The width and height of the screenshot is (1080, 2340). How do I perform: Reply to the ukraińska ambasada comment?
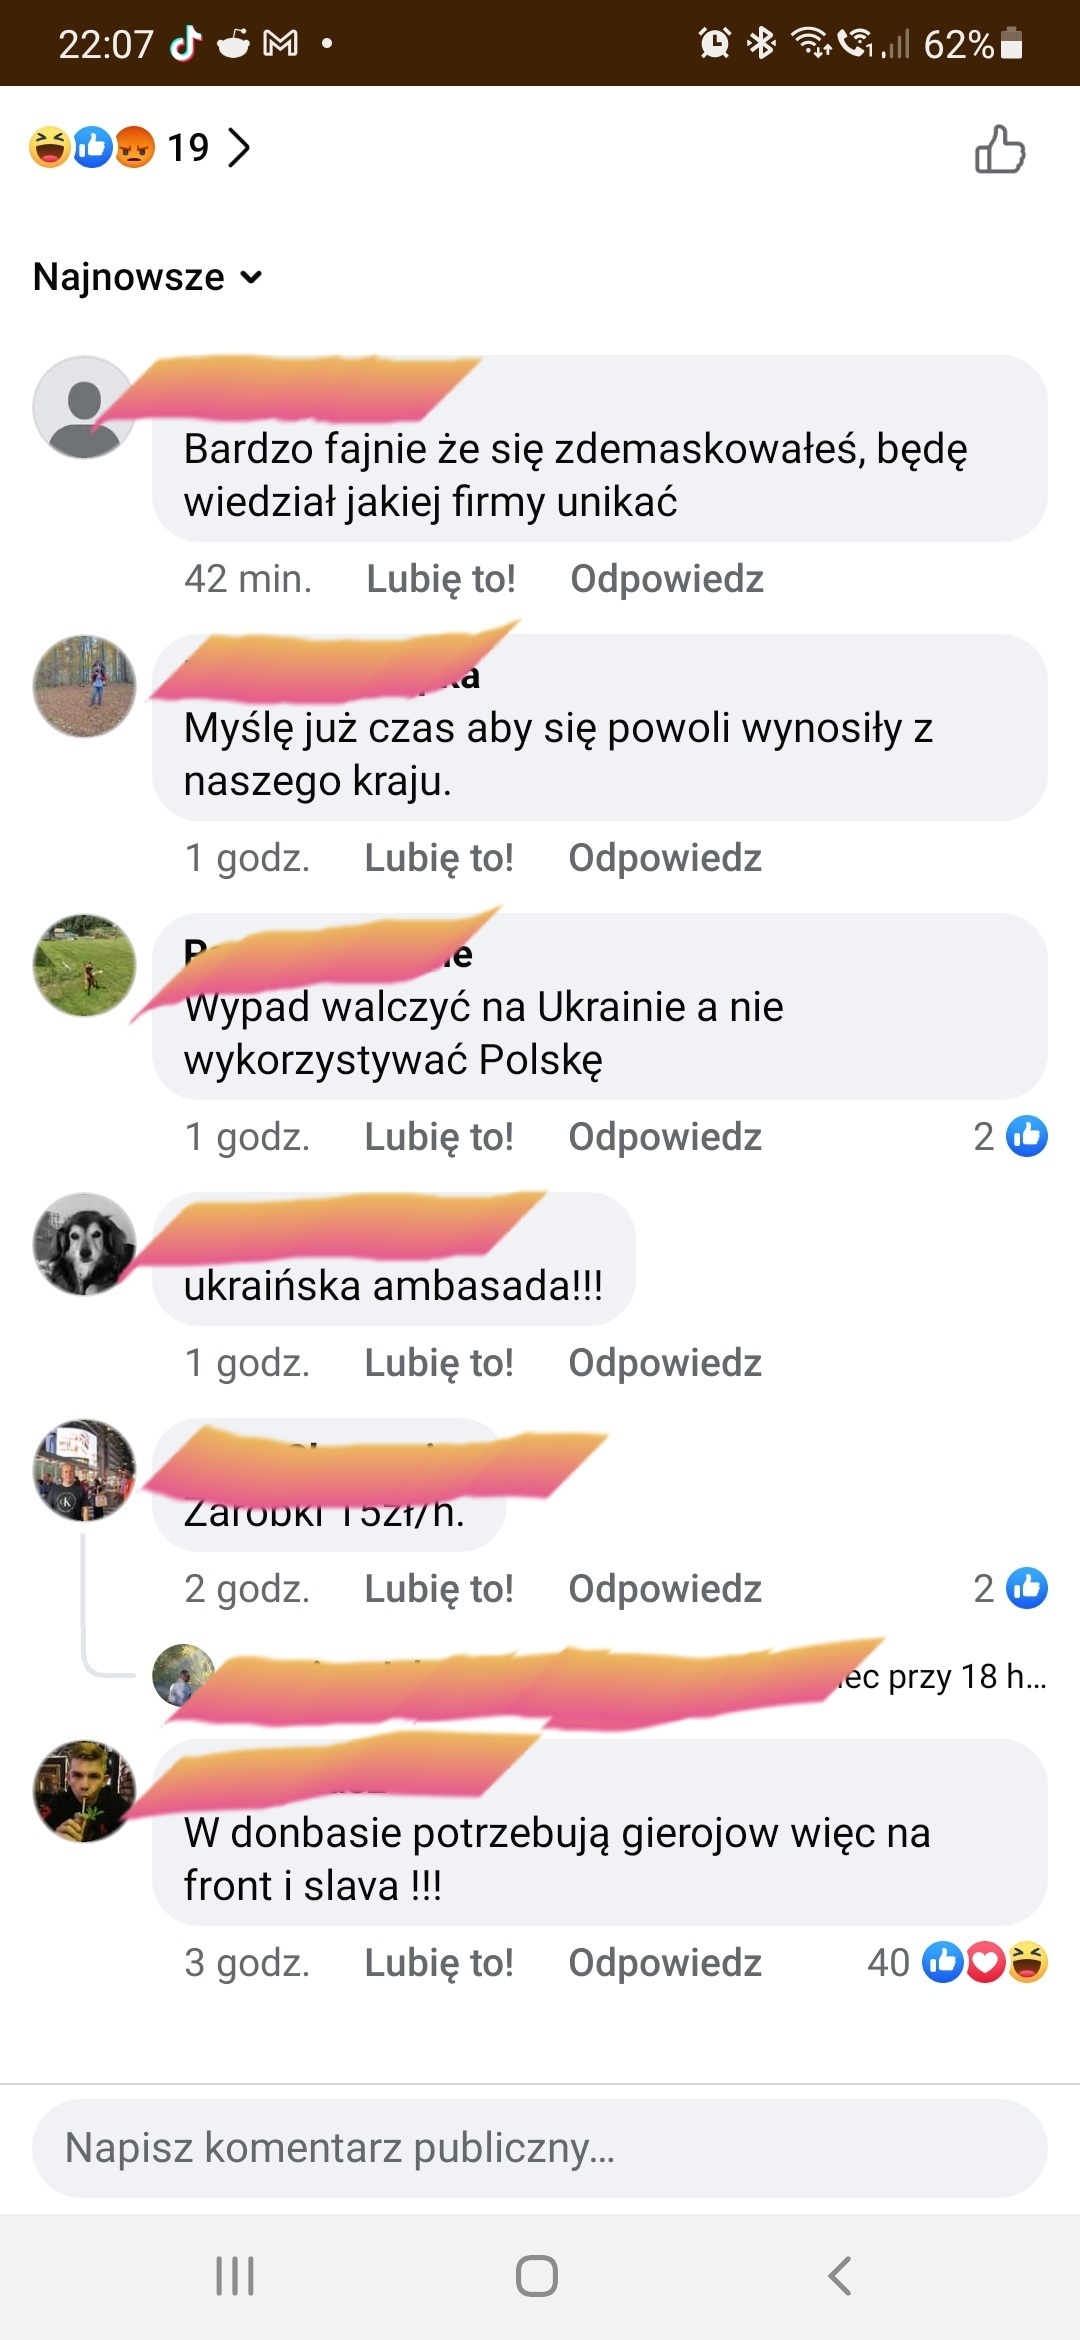click(665, 1363)
